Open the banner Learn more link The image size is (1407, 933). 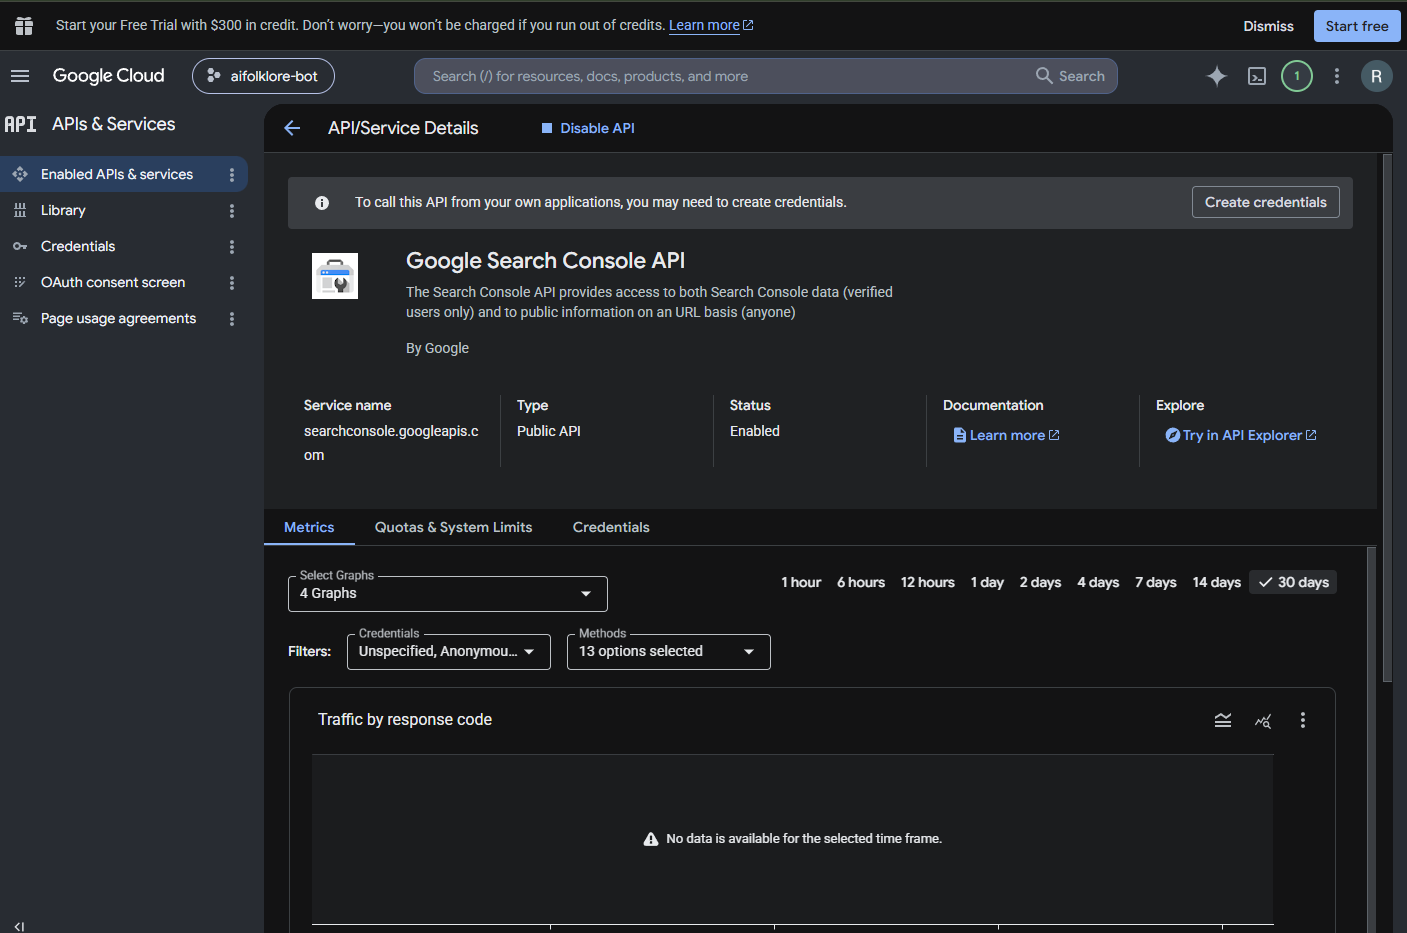[711, 25]
